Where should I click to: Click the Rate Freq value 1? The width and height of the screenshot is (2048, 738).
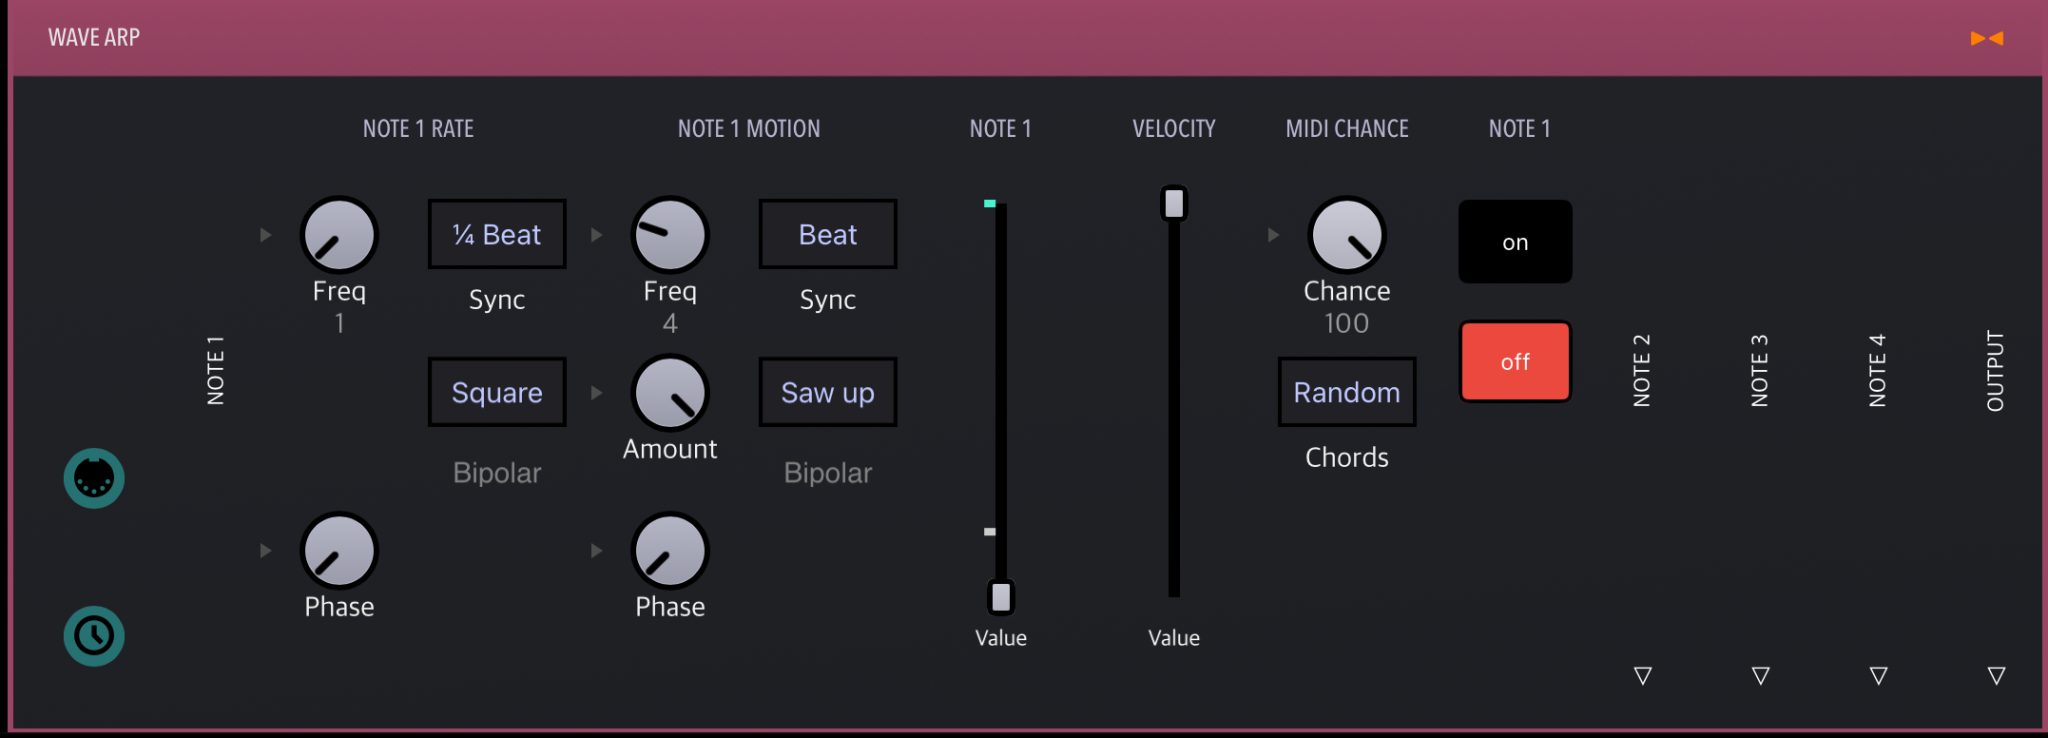point(339,324)
